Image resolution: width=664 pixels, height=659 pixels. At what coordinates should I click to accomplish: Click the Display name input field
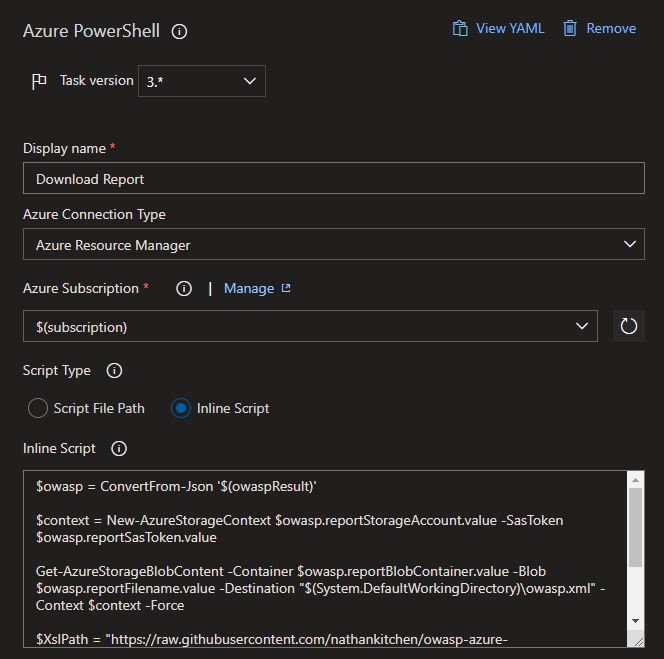(x=334, y=178)
